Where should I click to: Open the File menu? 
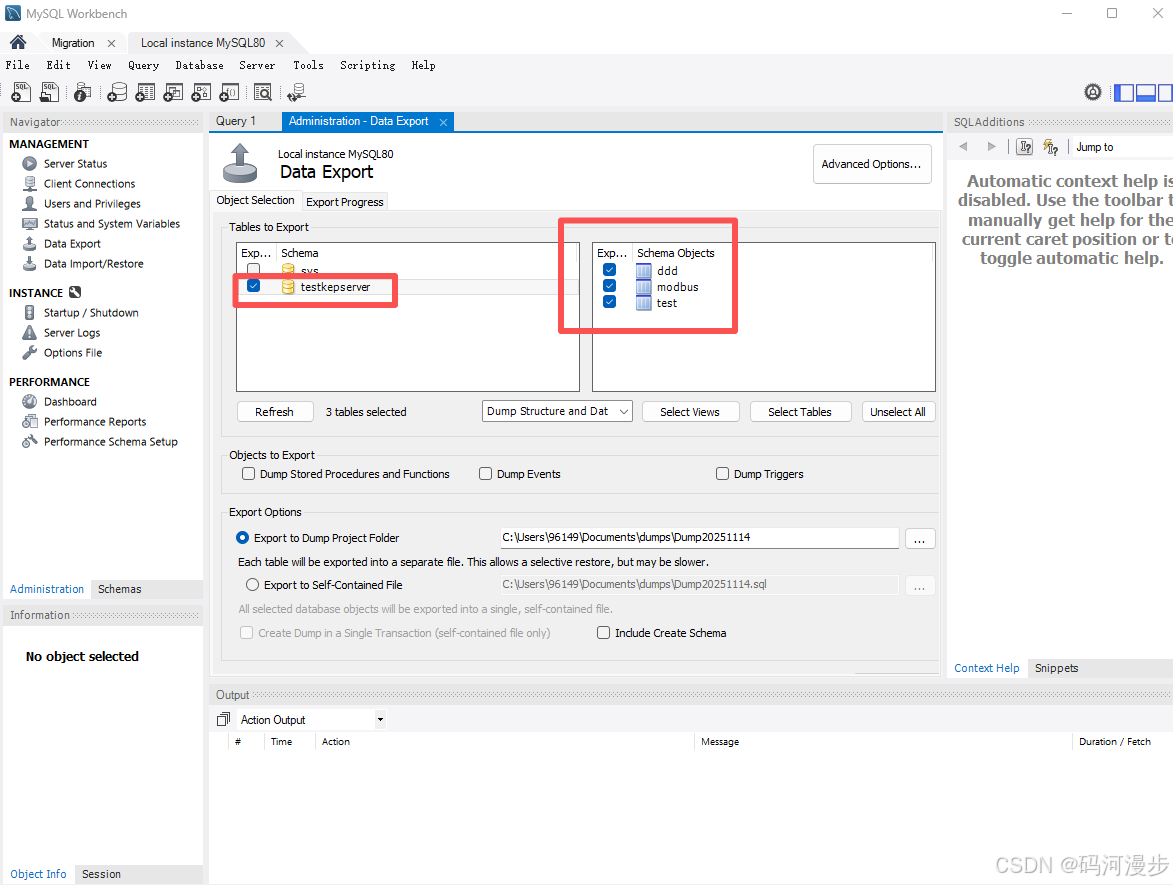[x=18, y=65]
